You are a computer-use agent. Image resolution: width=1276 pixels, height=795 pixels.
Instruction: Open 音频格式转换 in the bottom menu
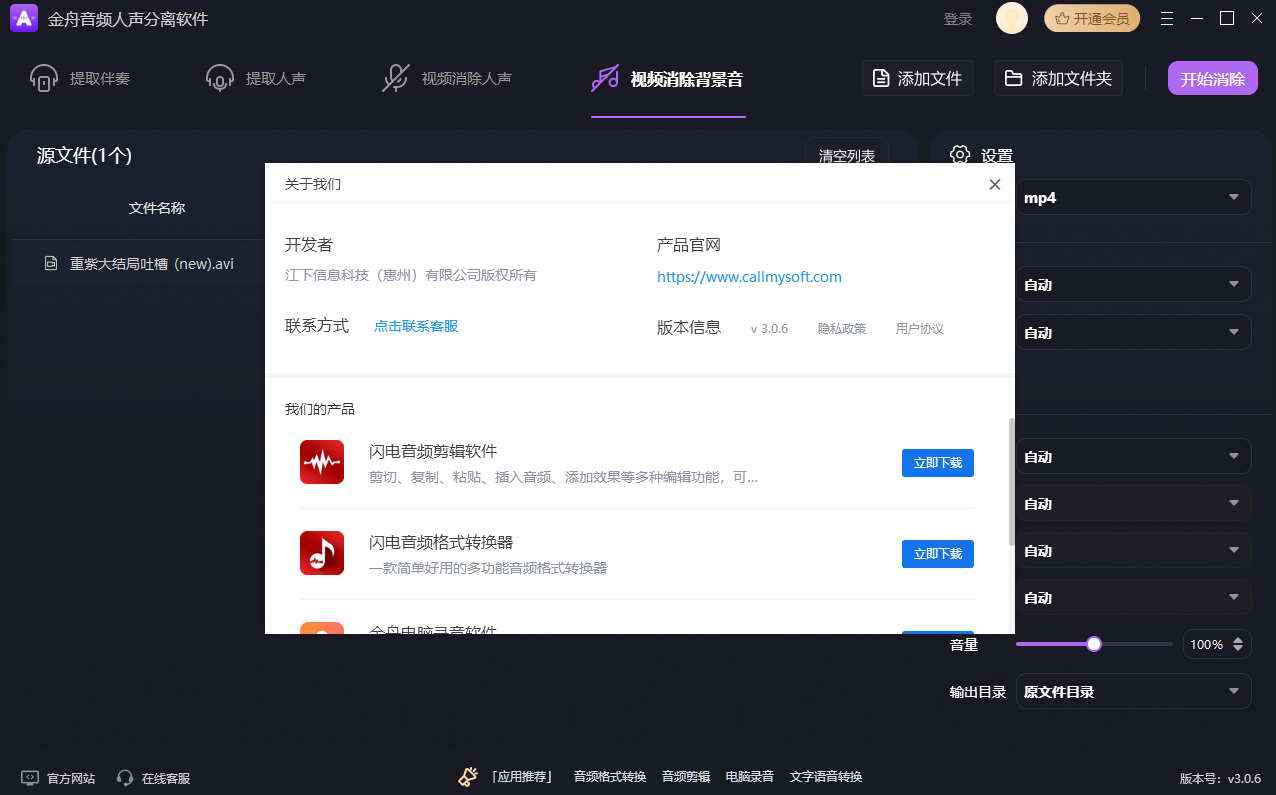(x=610, y=775)
